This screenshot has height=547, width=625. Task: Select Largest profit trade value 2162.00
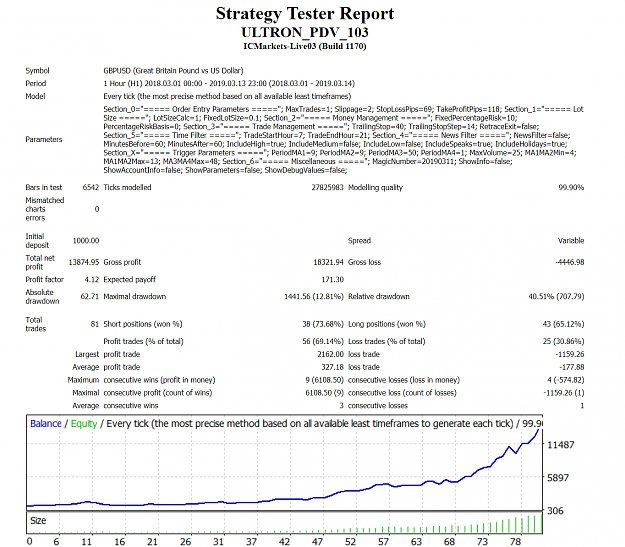[330, 354]
